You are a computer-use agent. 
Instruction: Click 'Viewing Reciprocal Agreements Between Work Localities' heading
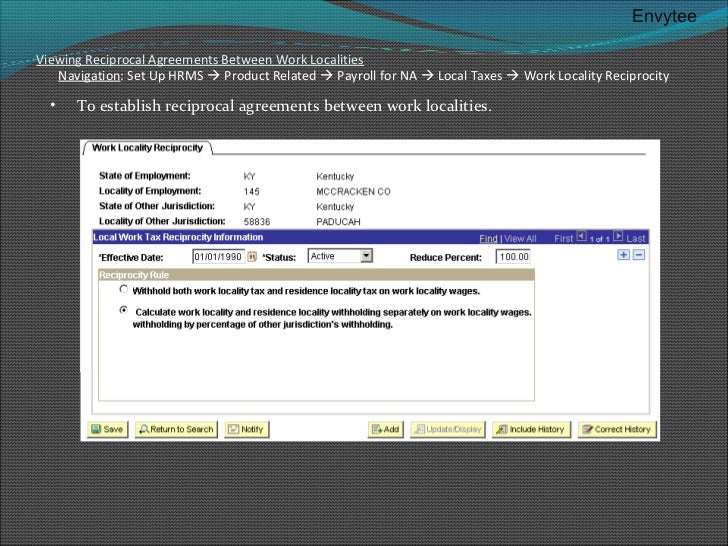click(x=200, y=60)
